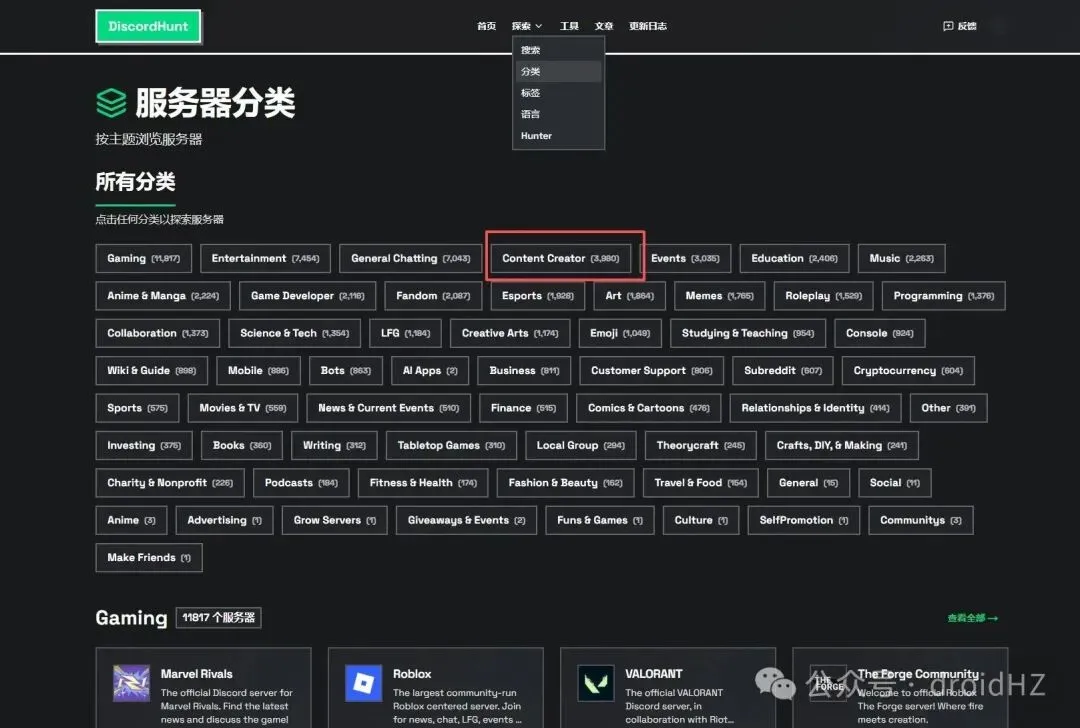1080x728 pixels.
Task: Select the Music category
Action: (x=900, y=258)
